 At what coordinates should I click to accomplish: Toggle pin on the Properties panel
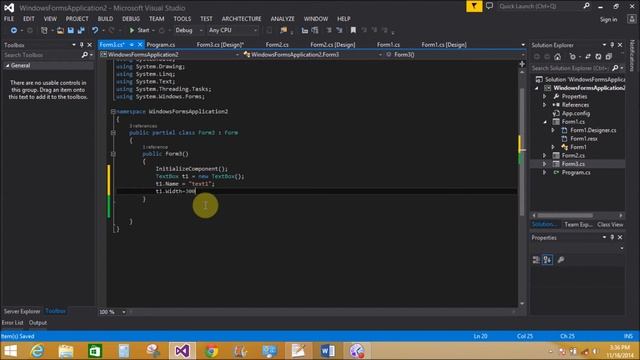point(612,237)
